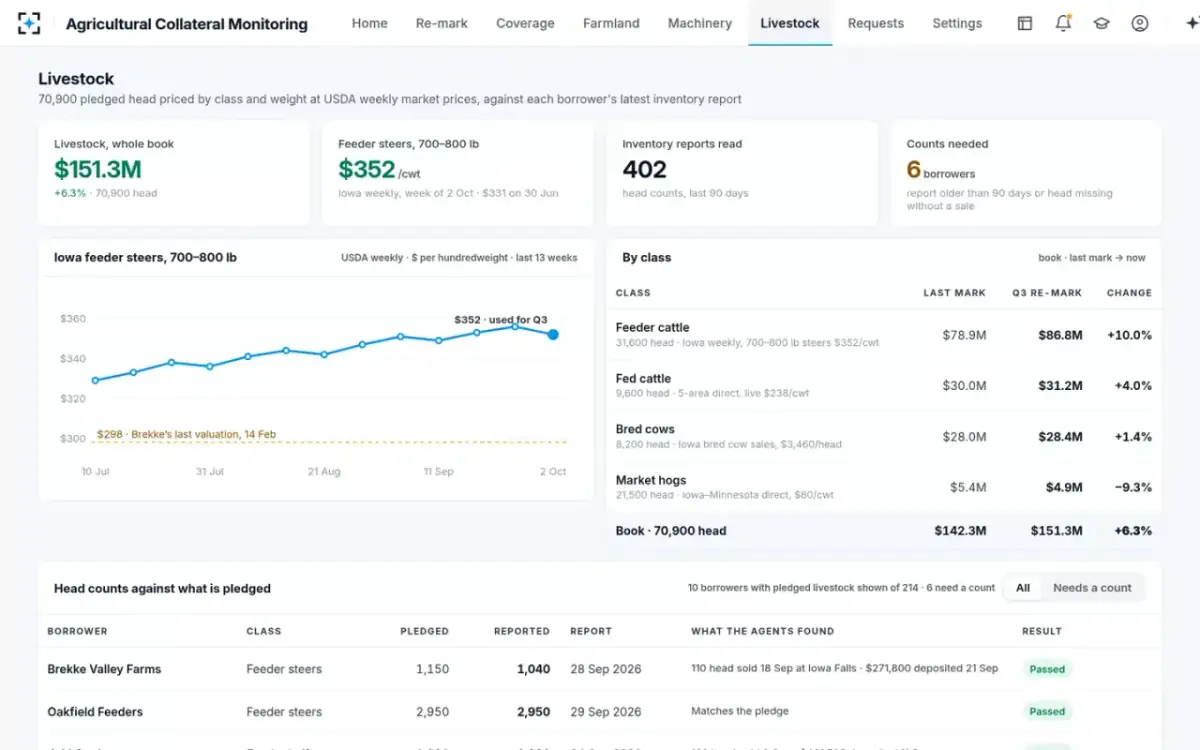View the Requests tab
Image resolution: width=1200 pixels, height=750 pixels.
pos(876,23)
